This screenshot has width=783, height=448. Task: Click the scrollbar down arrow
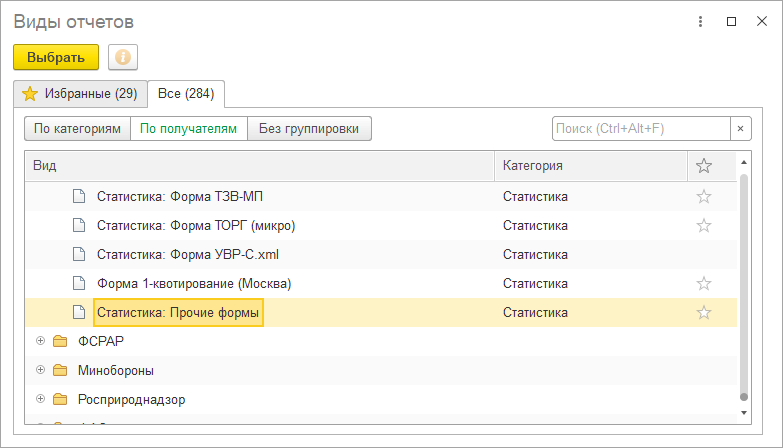coord(743,411)
